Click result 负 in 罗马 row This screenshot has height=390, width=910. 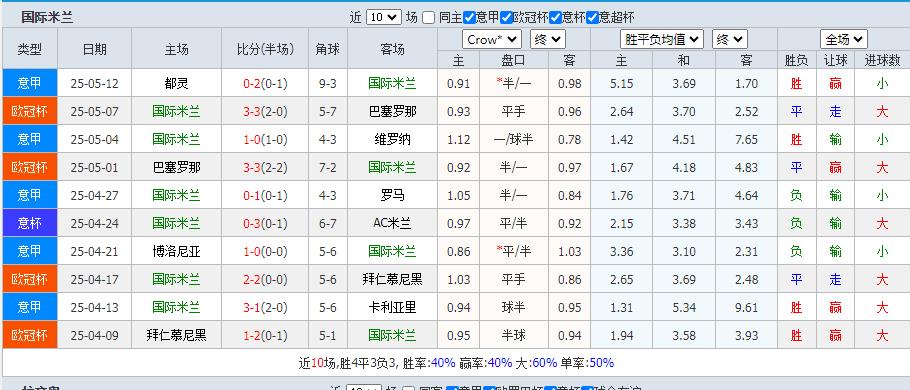coord(796,196)
